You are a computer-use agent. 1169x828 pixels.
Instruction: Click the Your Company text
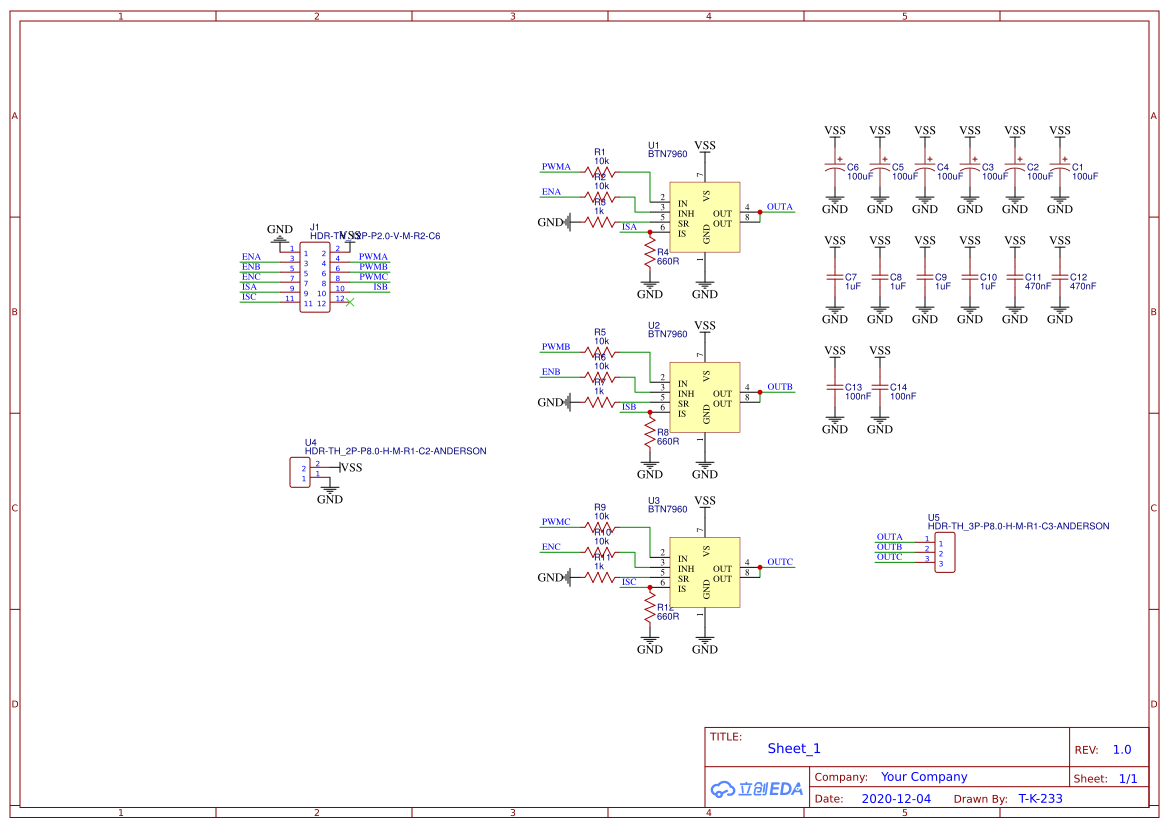point(924,777)
